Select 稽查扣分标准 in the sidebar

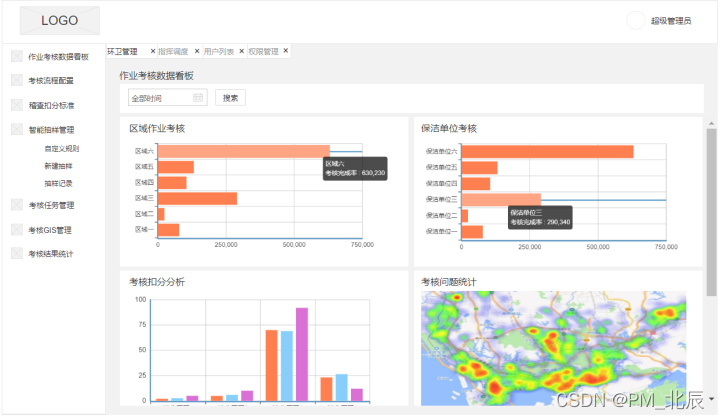tap(51, 105)
